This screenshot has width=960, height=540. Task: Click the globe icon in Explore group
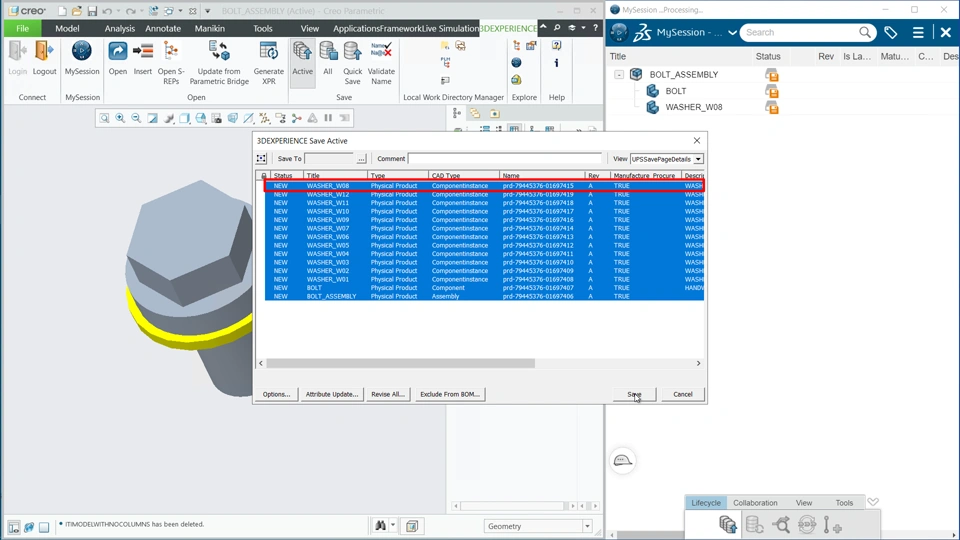516,62
